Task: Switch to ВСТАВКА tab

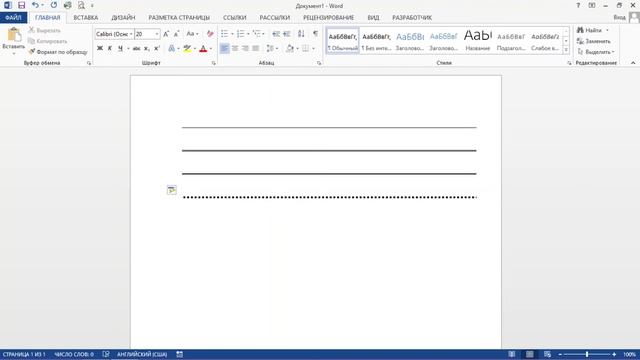Action: point(86,18)
